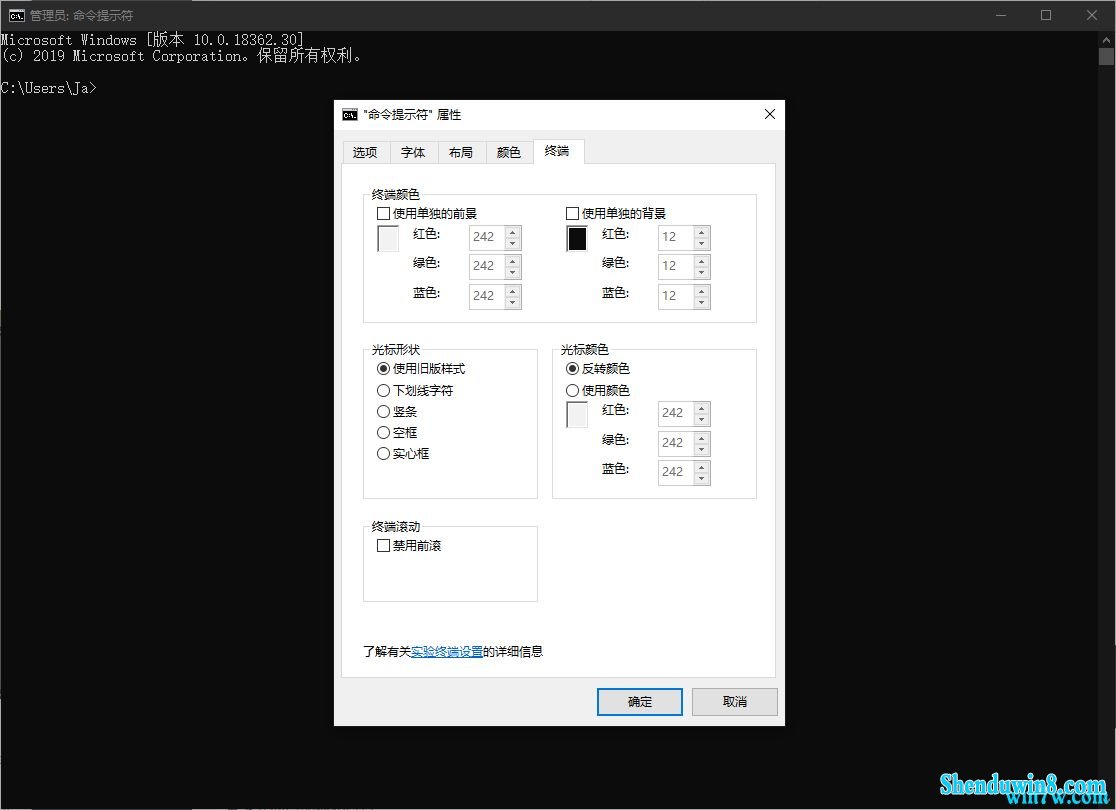Switch to the 字体 tab
The width and height of the screenshot is (1116, 810).
[x=413, y=152]
